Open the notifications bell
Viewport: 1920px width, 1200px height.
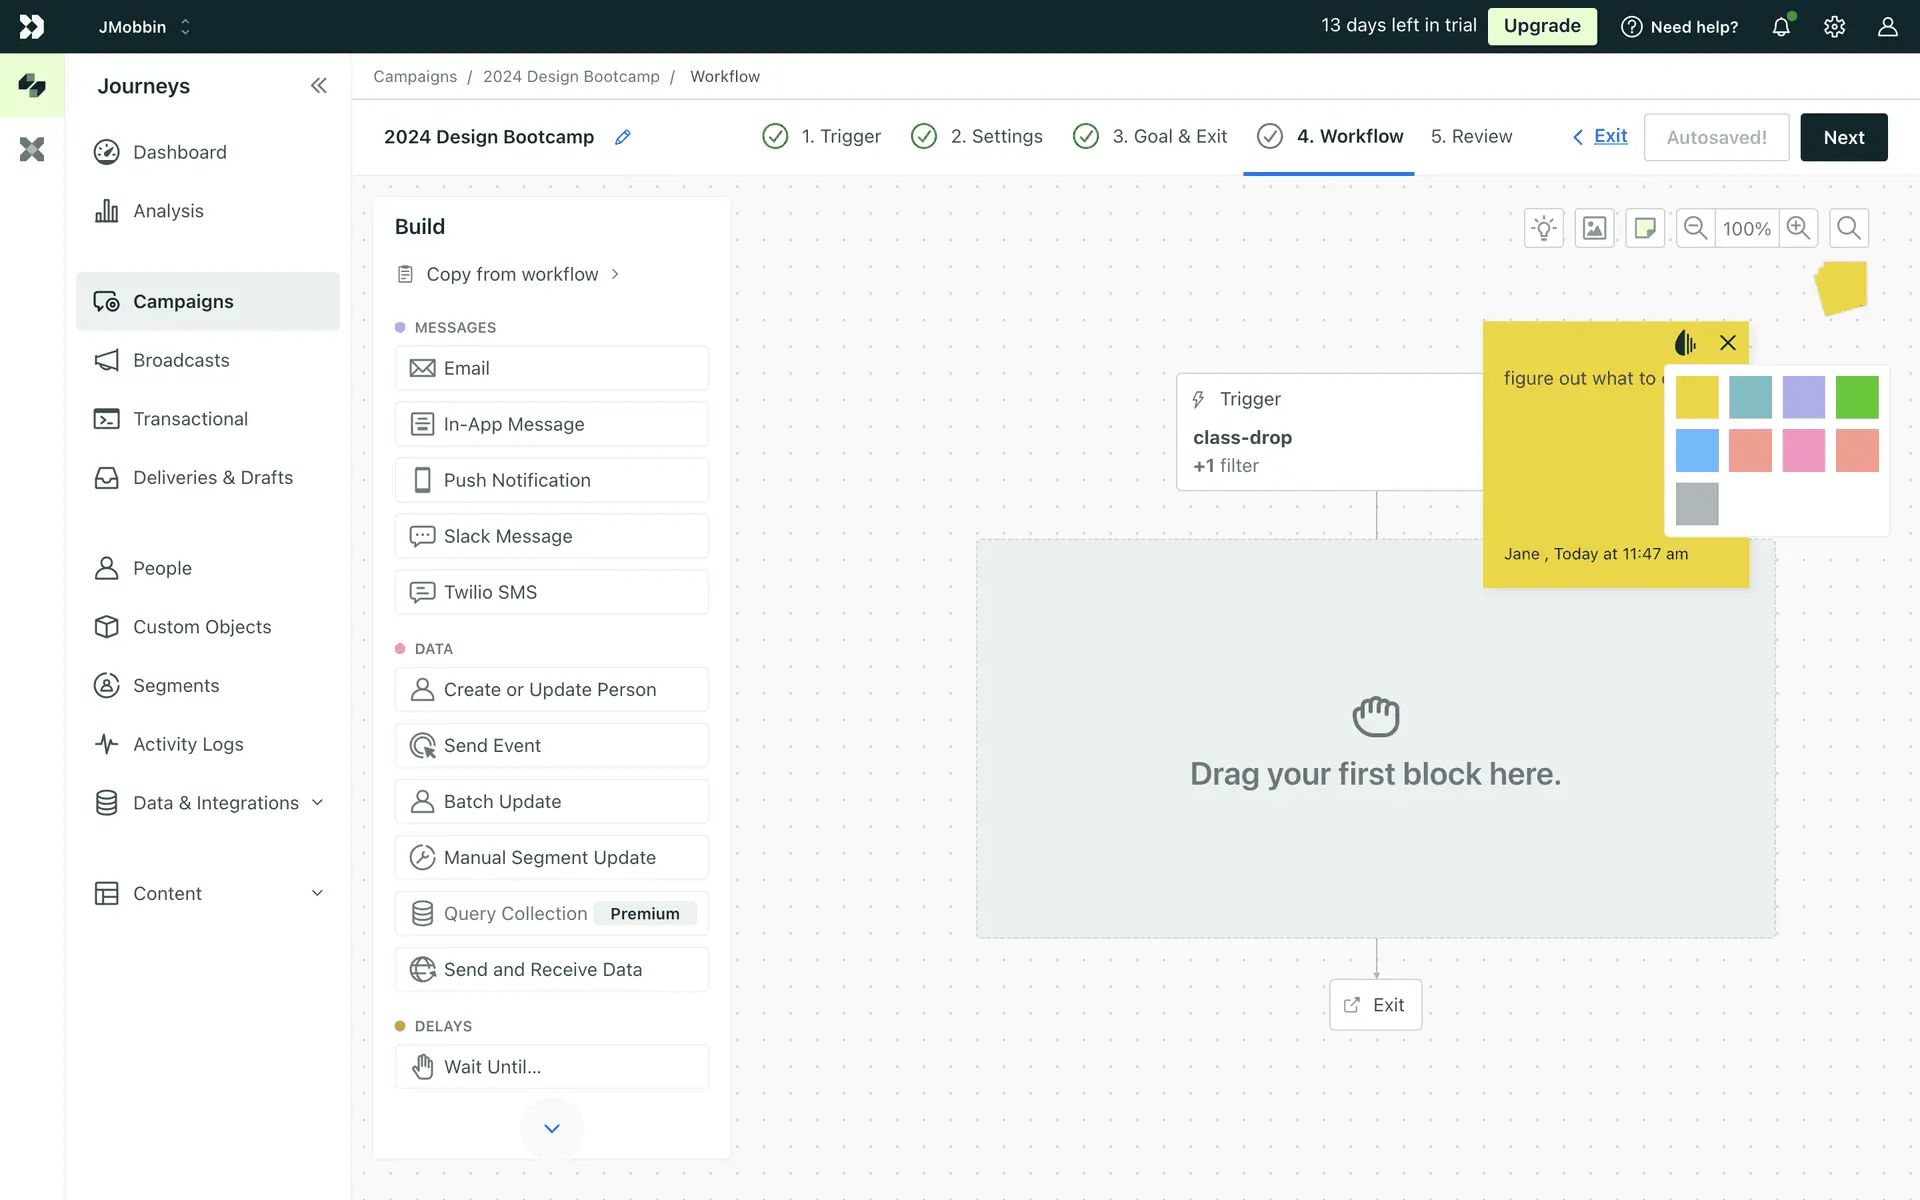pyautogui.click(x=1781, y=27)
